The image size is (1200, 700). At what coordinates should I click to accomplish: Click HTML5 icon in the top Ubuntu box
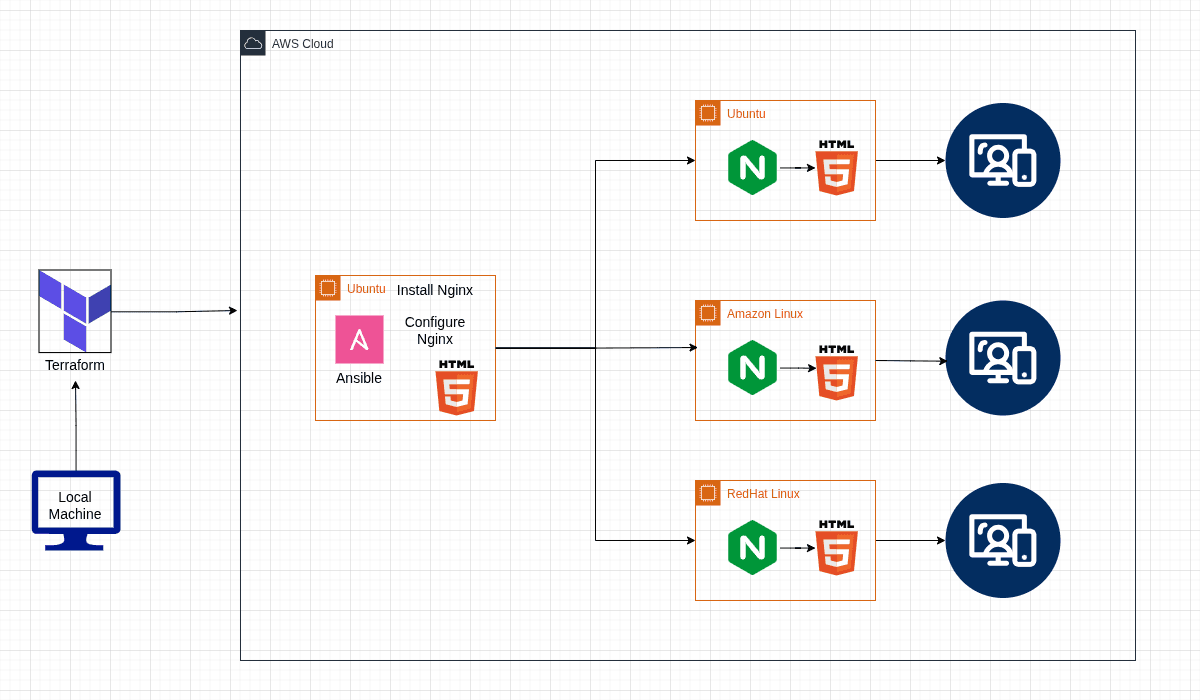point(837,167)
